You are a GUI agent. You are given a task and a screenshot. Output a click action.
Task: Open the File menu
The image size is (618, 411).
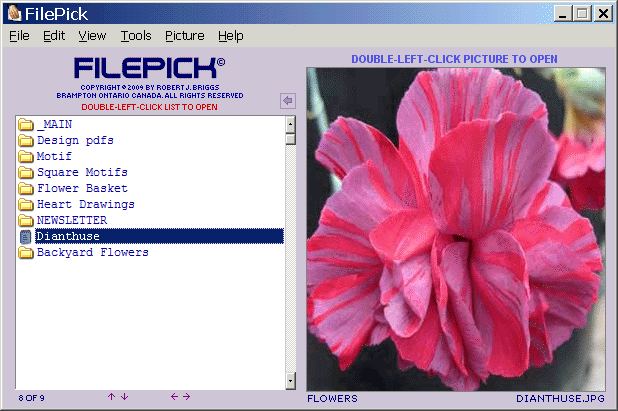pyautogui.click(x=19, y=36)
